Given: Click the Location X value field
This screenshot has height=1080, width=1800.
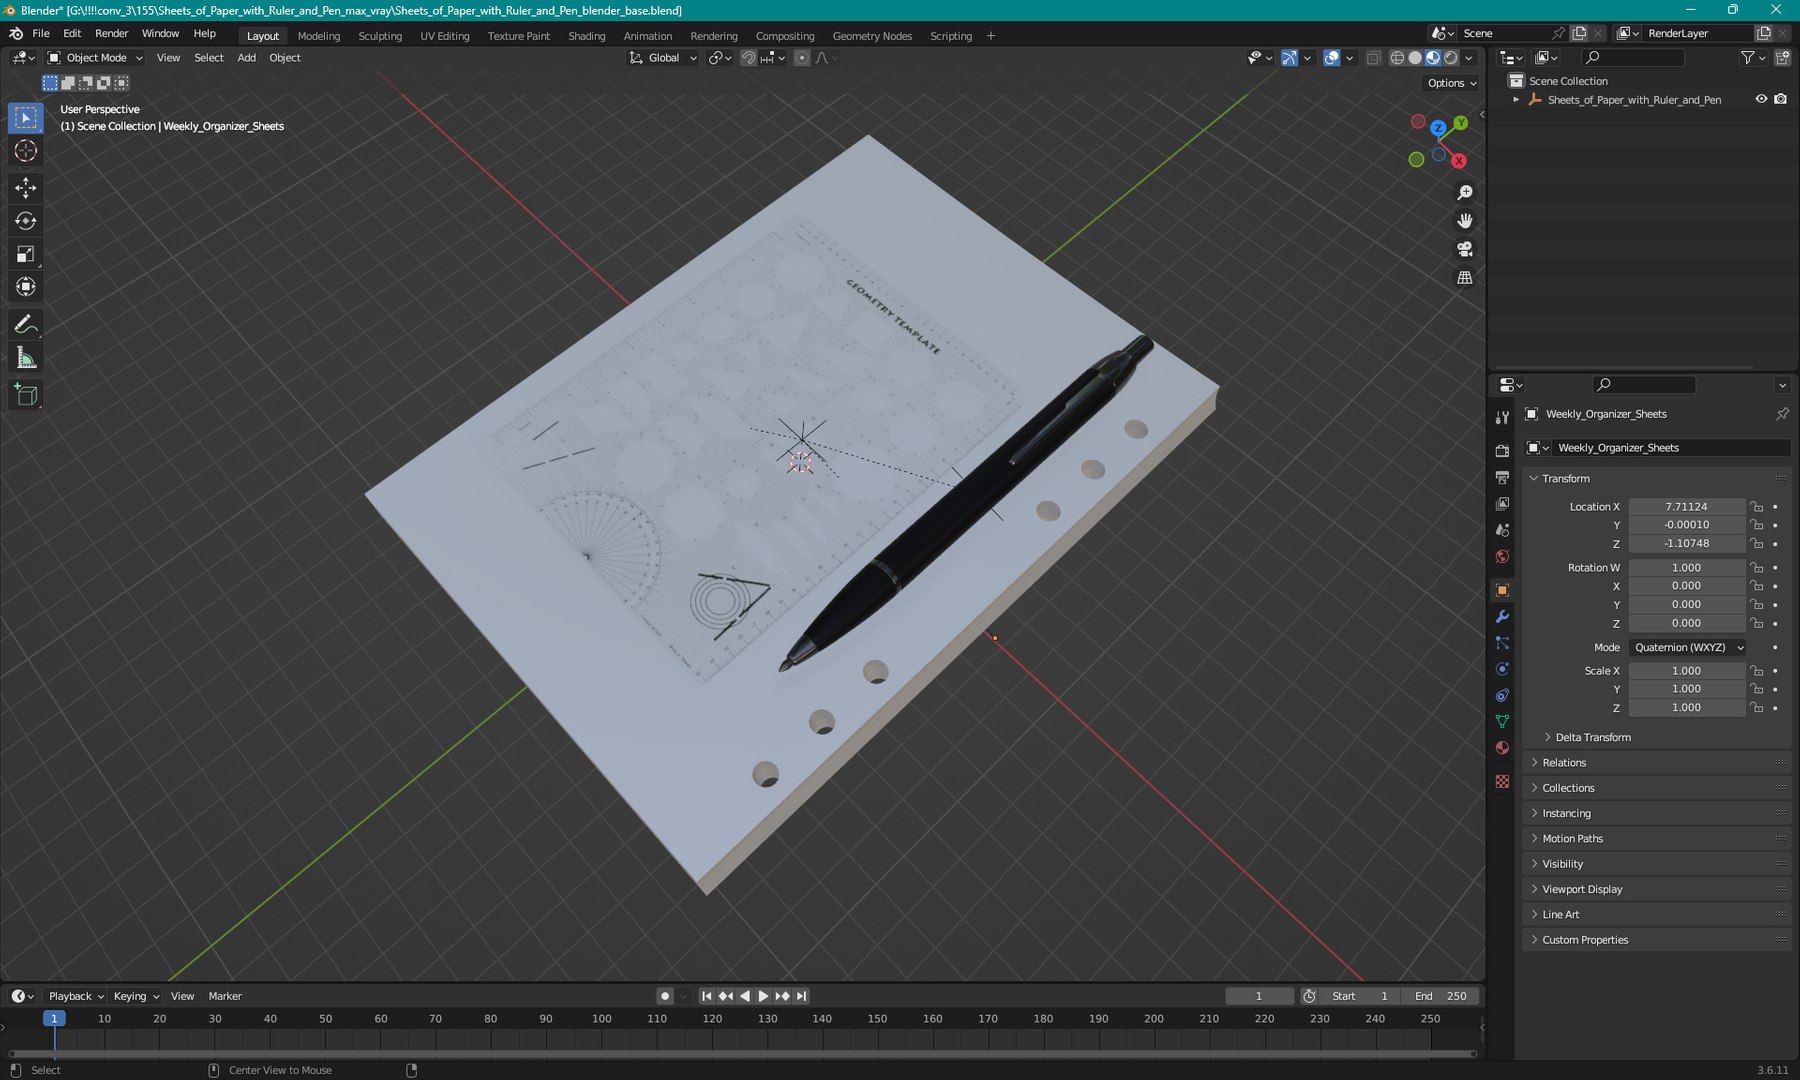Looking at the screenshot, I should [x=1686, y=507].
